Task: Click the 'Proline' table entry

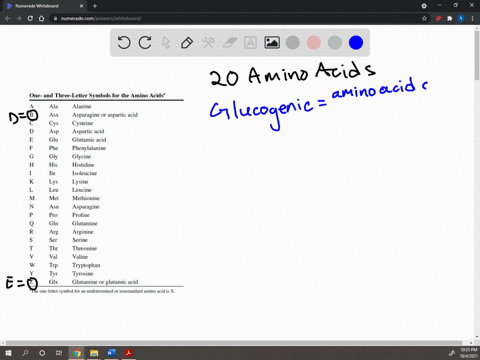Action: pos(81,215)
